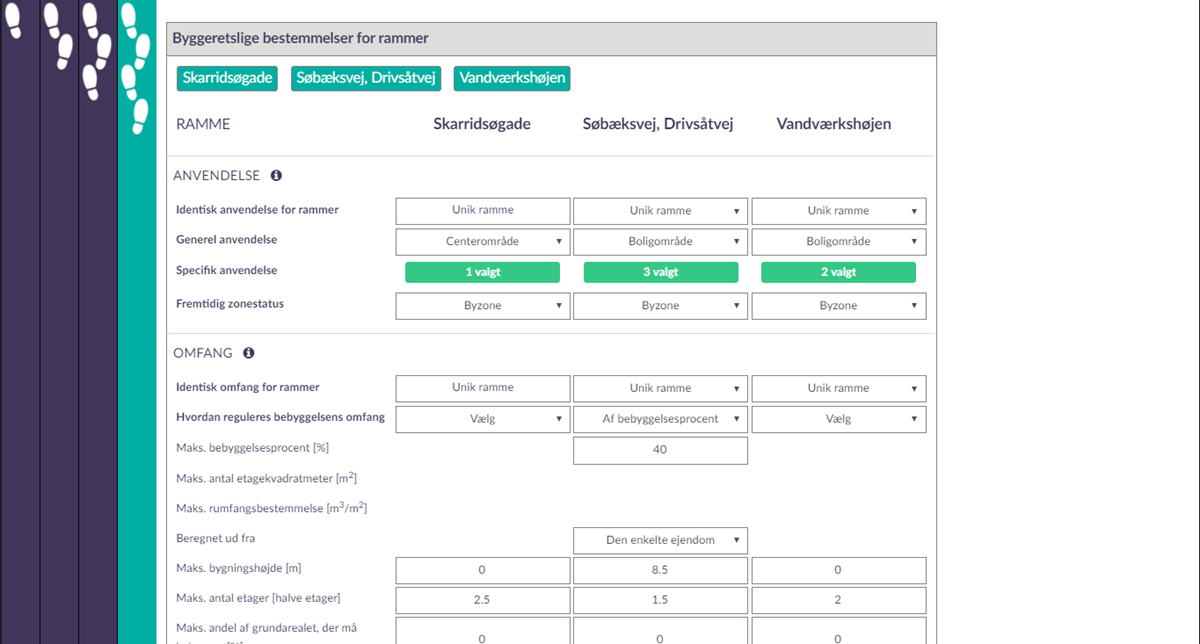1200x644 pixels.
Task: Open the single-footprint first step strip
Action: tap(19, 320)
